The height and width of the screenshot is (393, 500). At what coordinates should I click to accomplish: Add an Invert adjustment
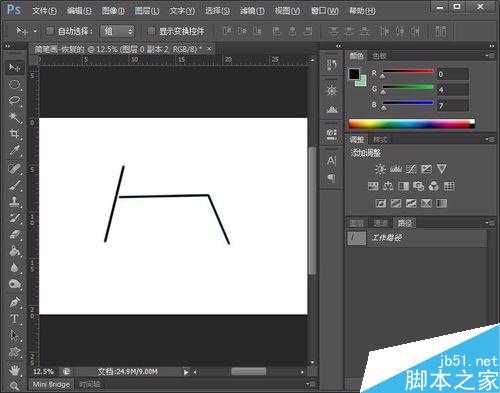coord(381,203)
